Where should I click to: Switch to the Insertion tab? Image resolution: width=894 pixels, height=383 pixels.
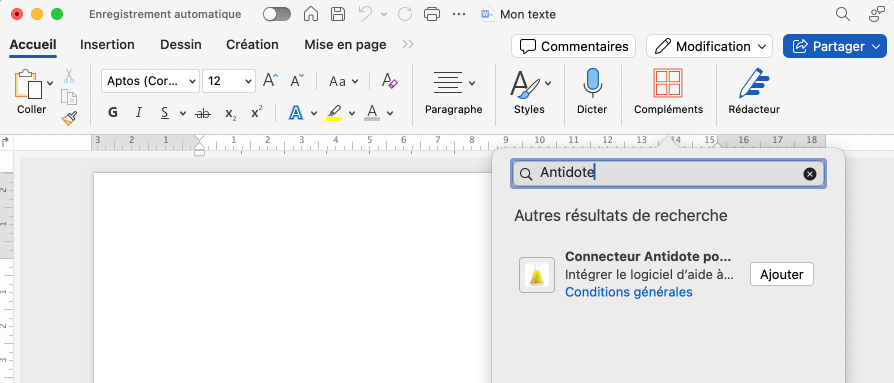[x=107, y=44]
